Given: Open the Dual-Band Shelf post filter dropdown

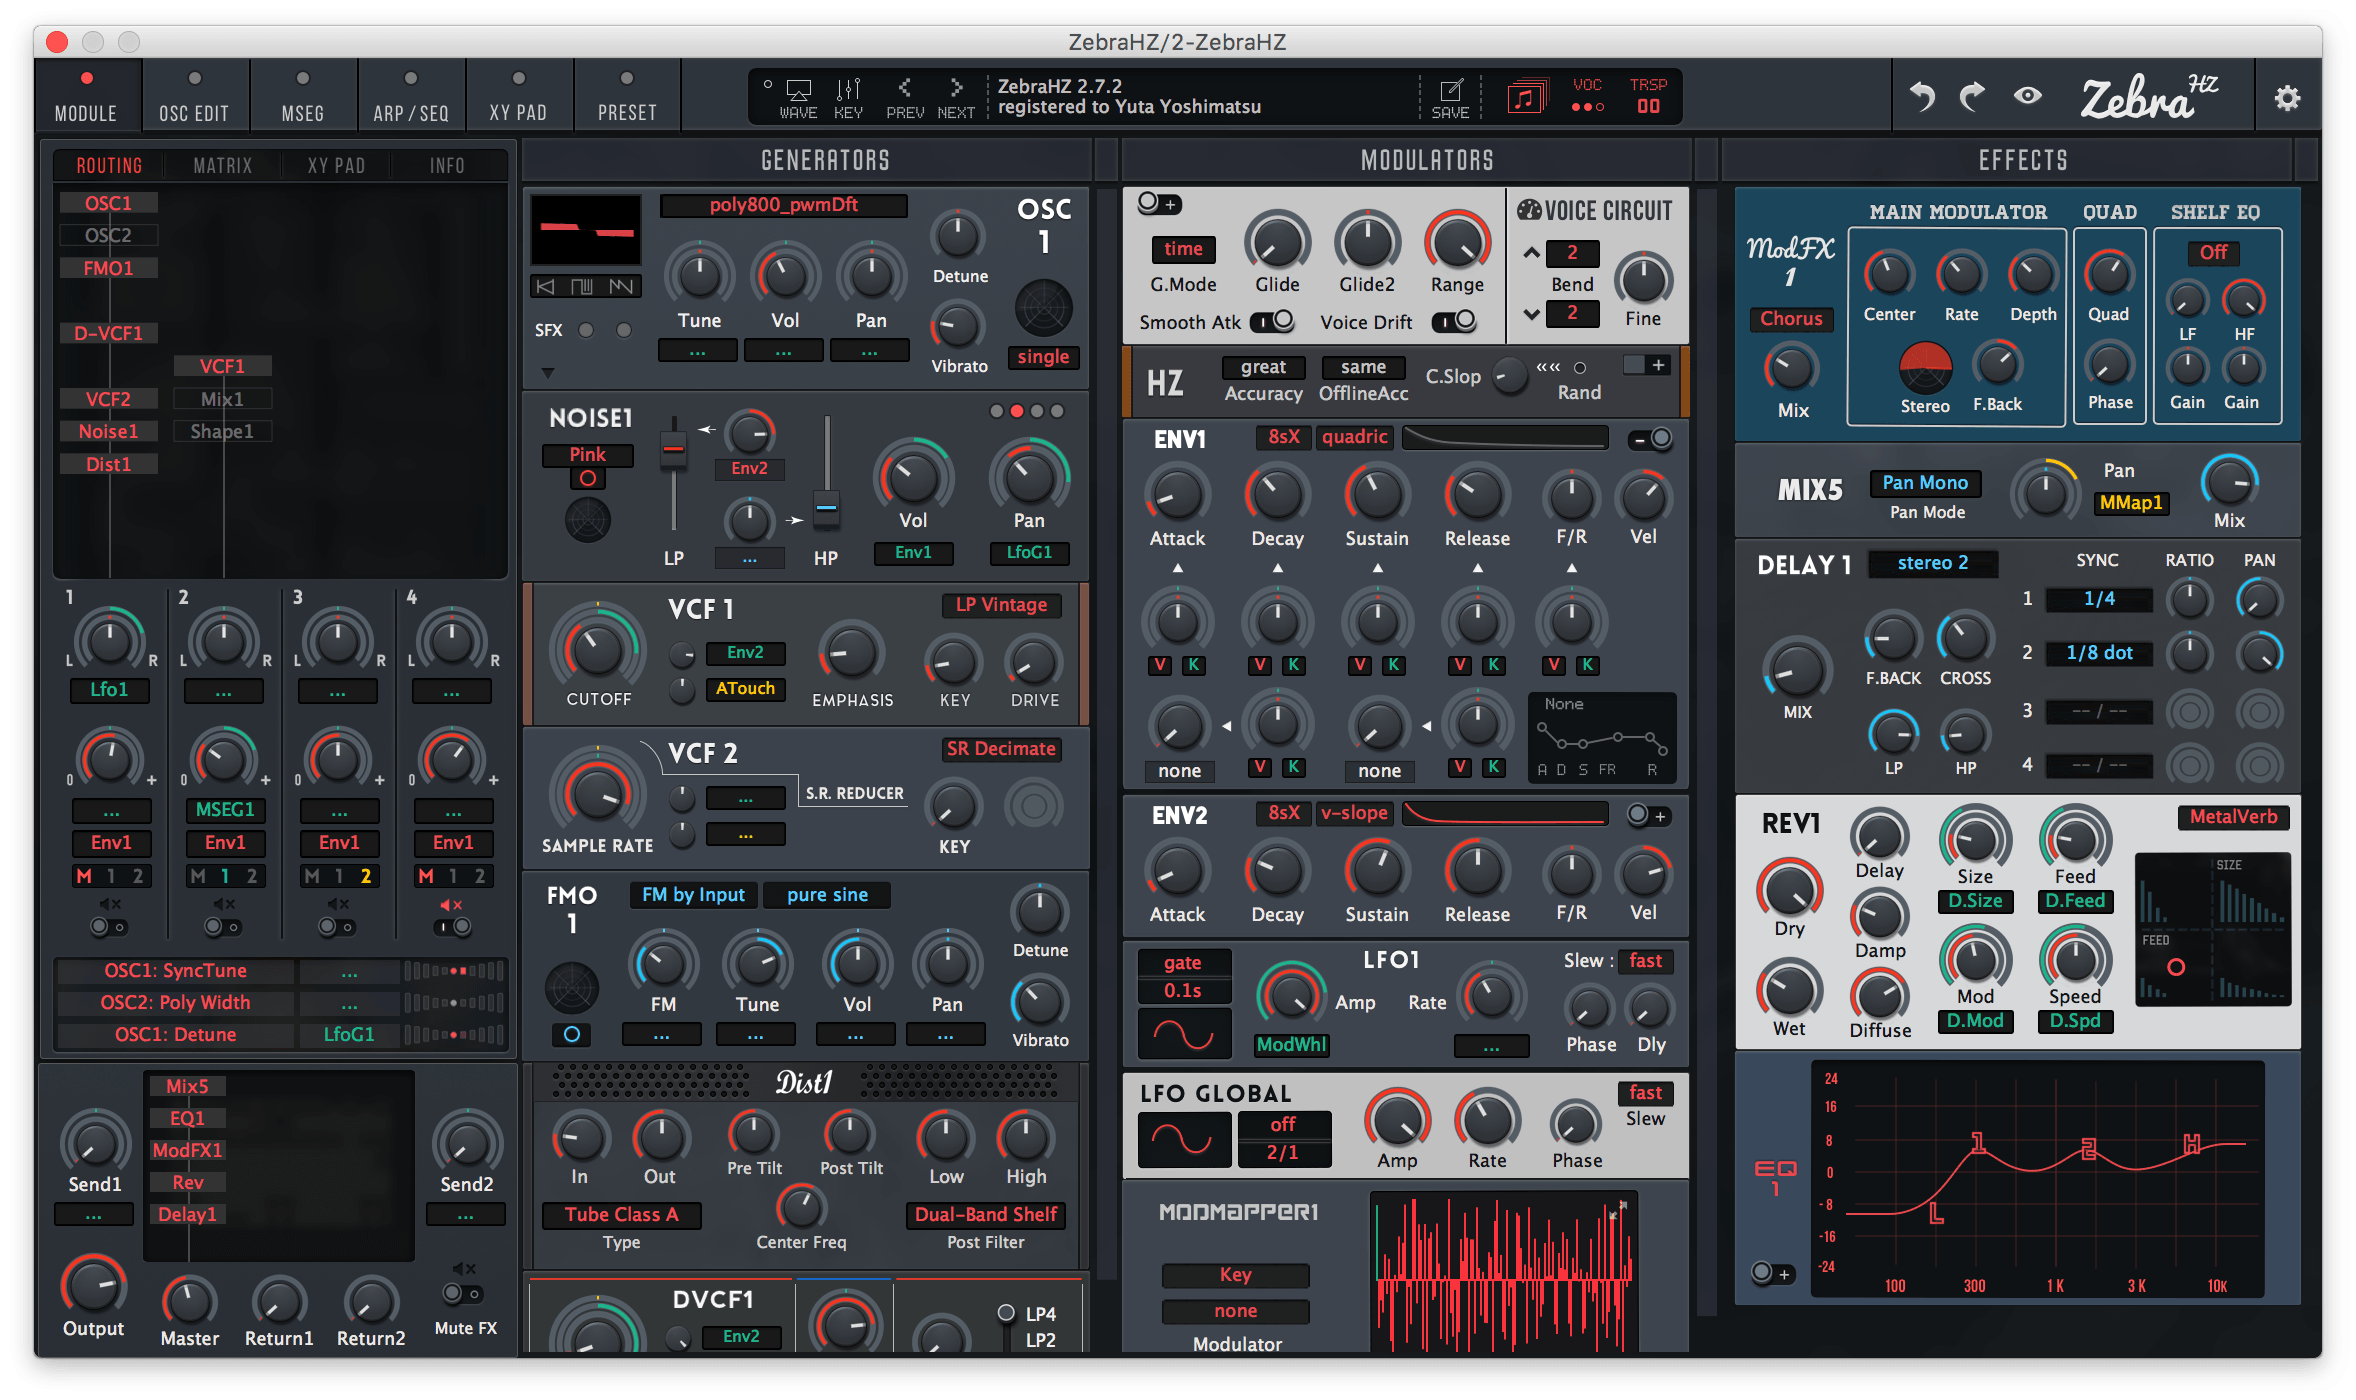Looking at the screenshot, I should (986, 1215).
